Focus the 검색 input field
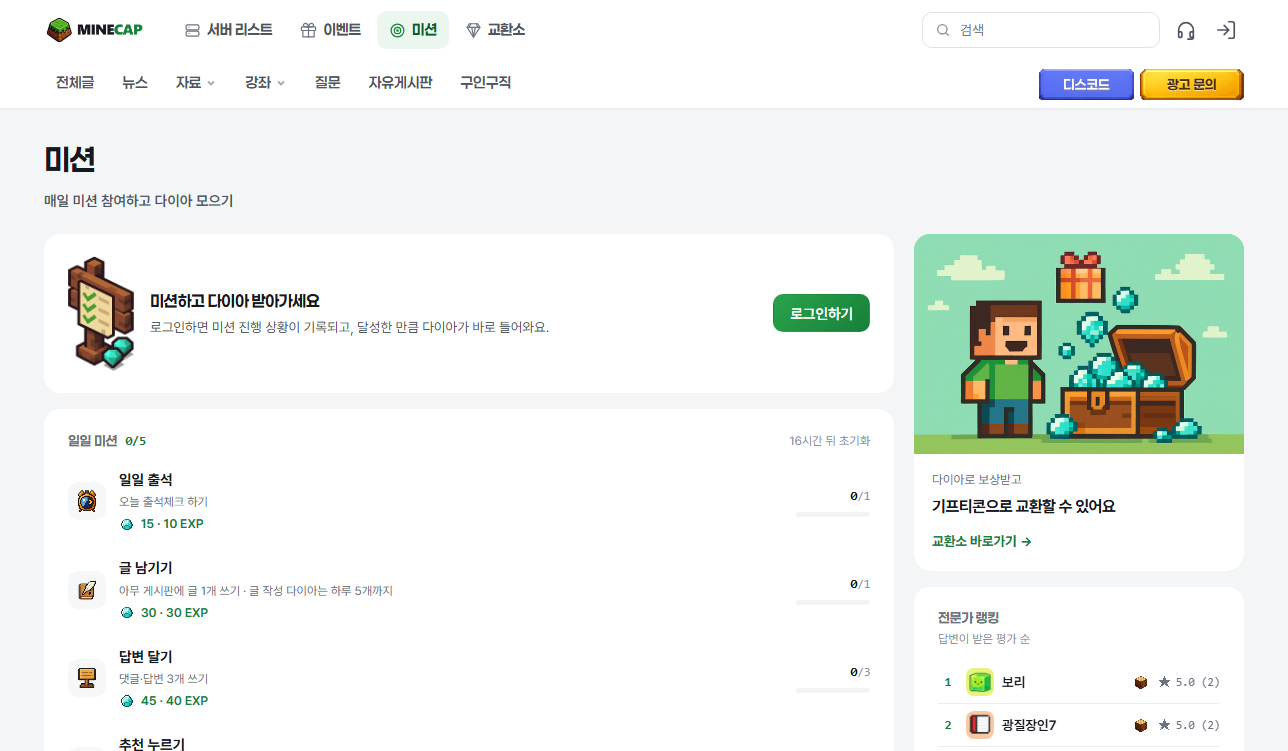The height and width of the screenshot is (751, 1288). coord(1041,30)
